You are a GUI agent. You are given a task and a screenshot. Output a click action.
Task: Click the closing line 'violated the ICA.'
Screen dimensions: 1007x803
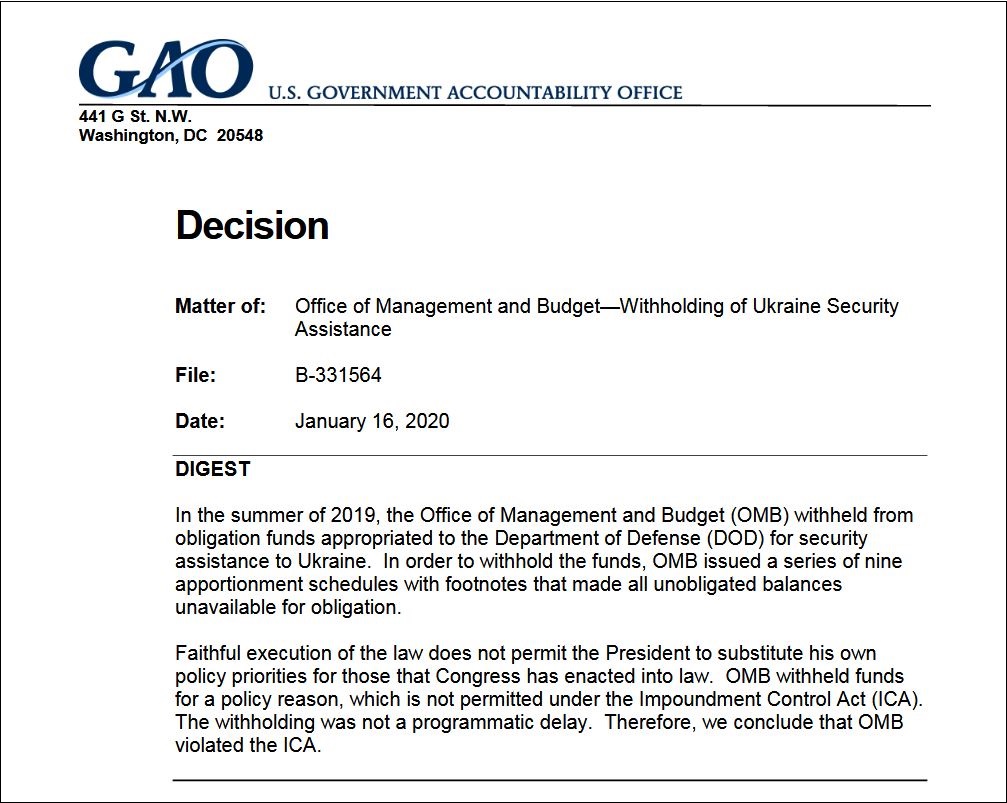pos(248,745)
